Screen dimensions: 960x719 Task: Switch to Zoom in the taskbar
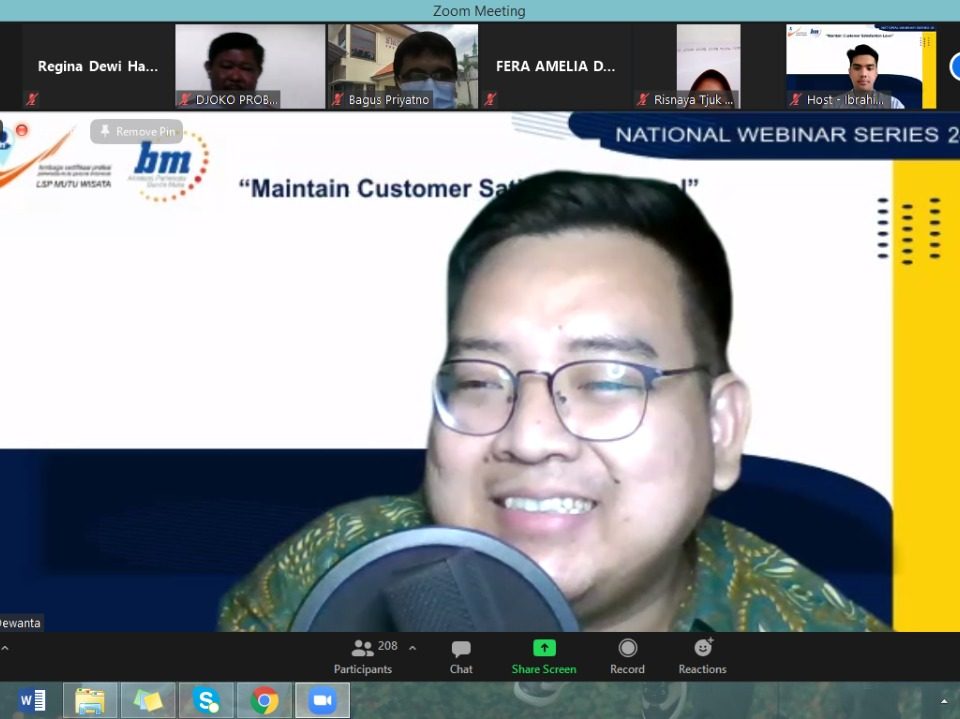[x=322, y=700]
